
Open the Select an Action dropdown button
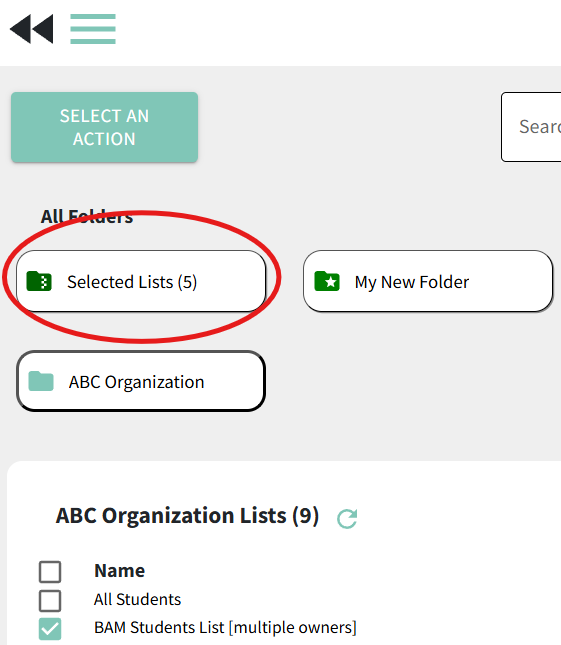coord(104,127)
